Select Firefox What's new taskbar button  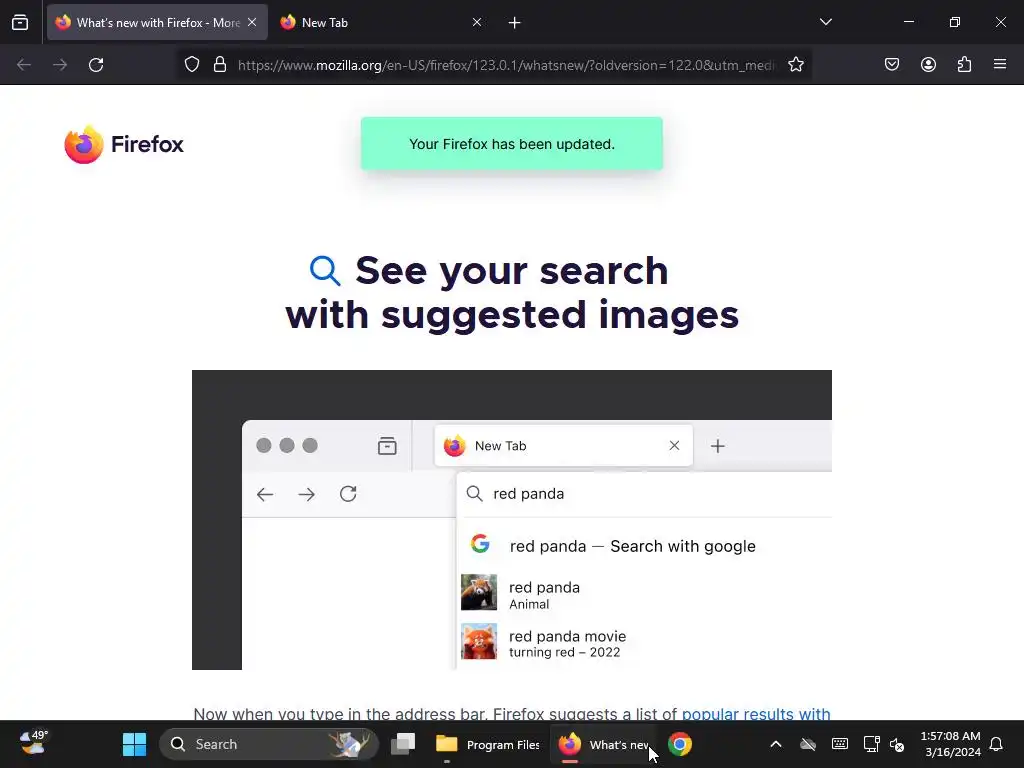[x=603, y=744]
